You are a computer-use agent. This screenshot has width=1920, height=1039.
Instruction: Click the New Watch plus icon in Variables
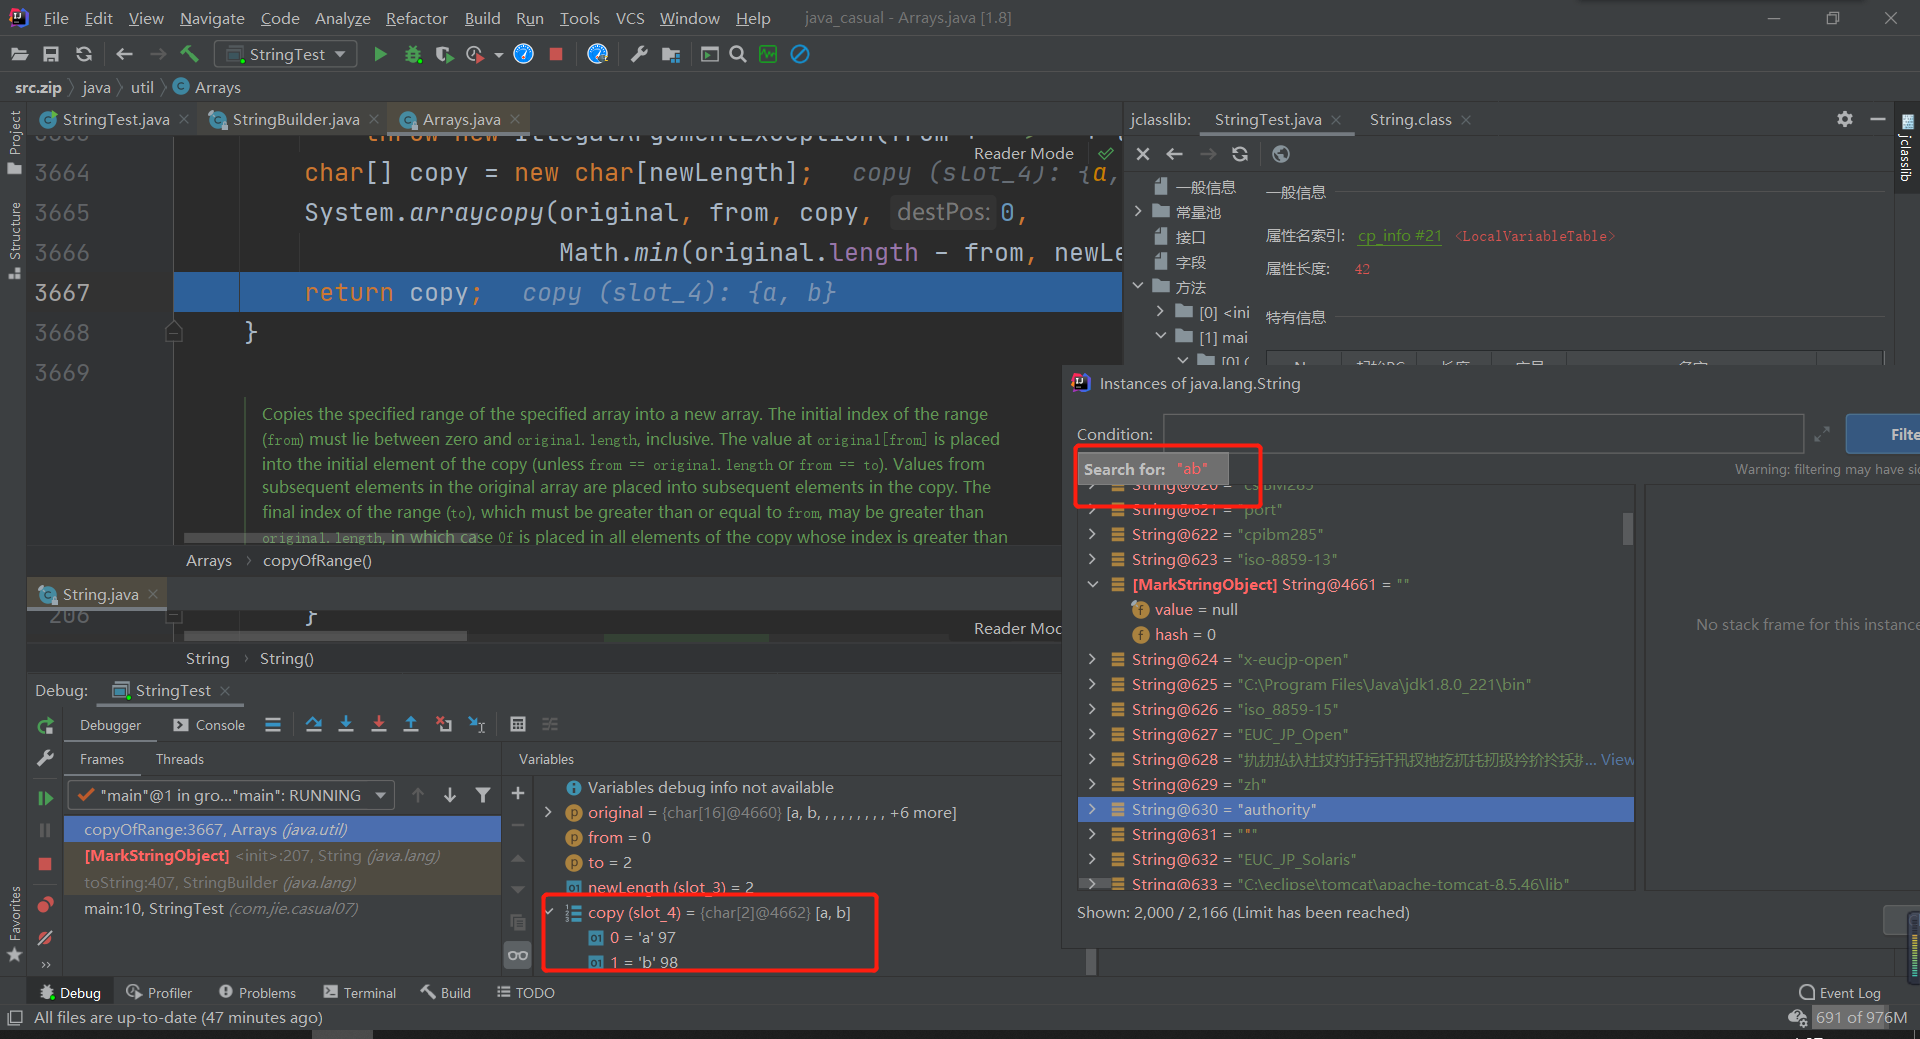(x=518, y=794)
